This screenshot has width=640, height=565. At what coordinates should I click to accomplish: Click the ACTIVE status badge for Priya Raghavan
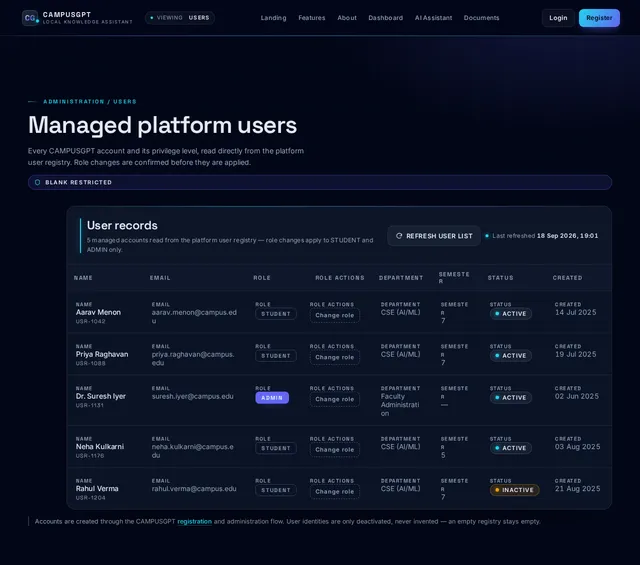pyautogui.click(x=511, y=356)
